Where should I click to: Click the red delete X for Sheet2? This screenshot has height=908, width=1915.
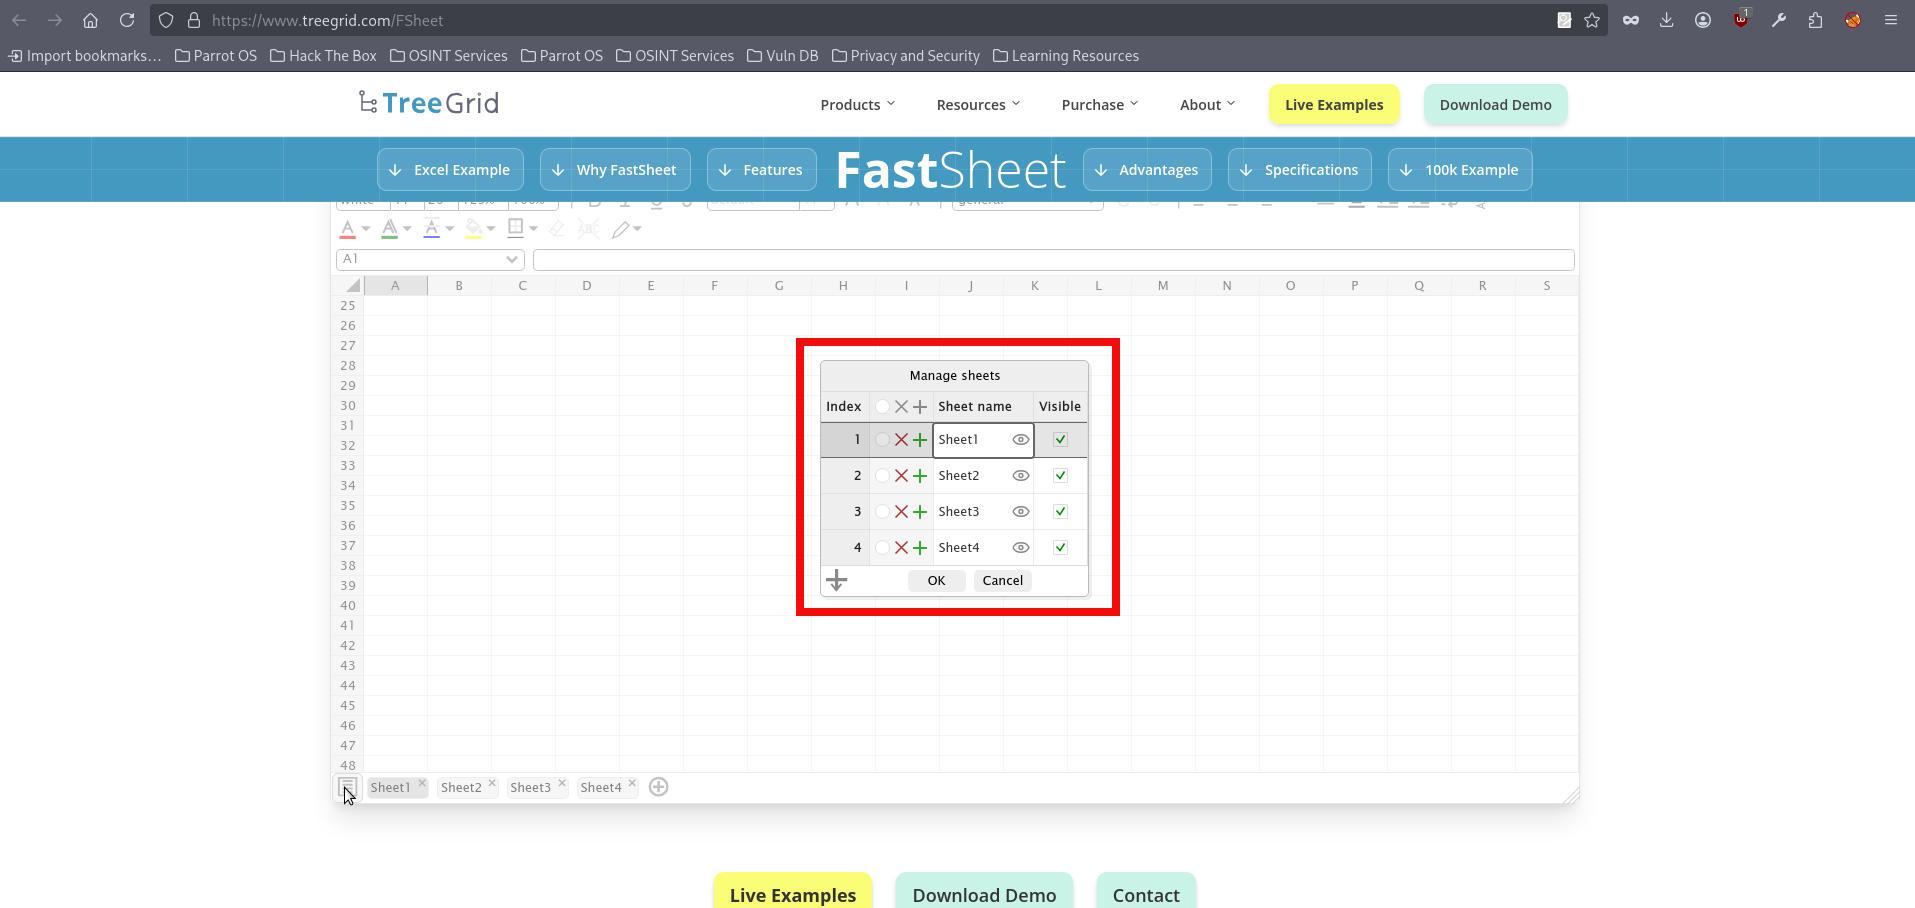[x=901, y=476]
